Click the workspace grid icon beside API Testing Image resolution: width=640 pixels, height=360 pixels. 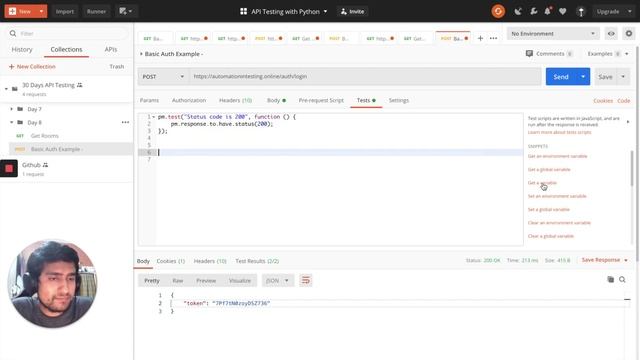(x=243, y=11)
